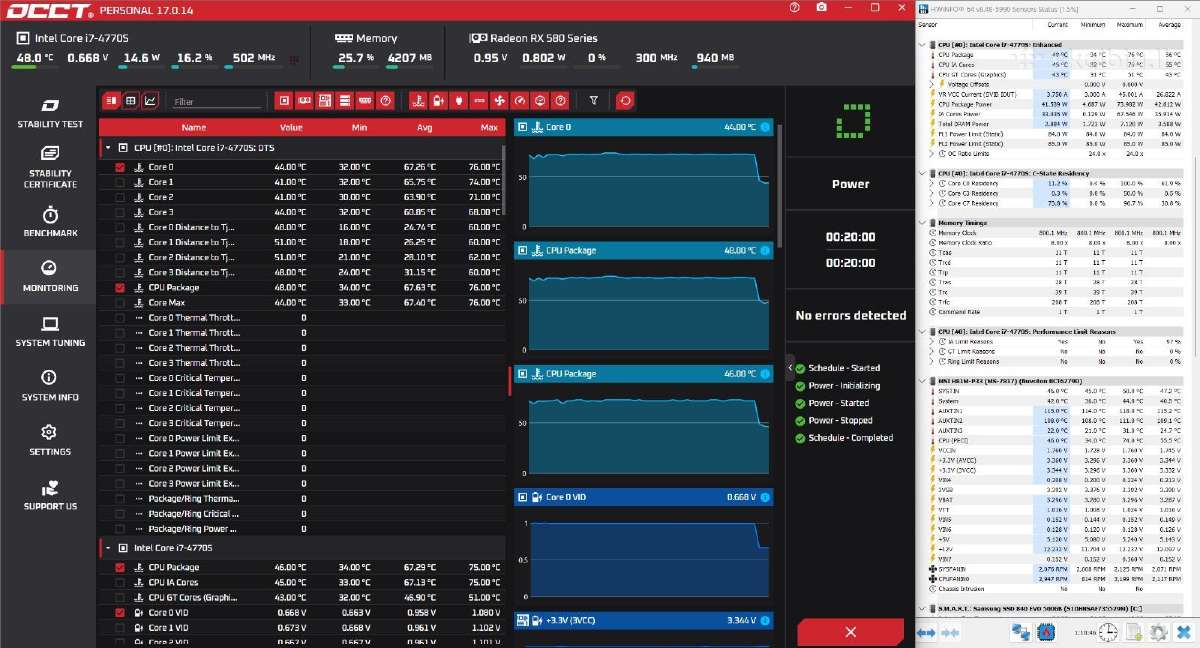Click info icon on Core 0 graph

765,127
